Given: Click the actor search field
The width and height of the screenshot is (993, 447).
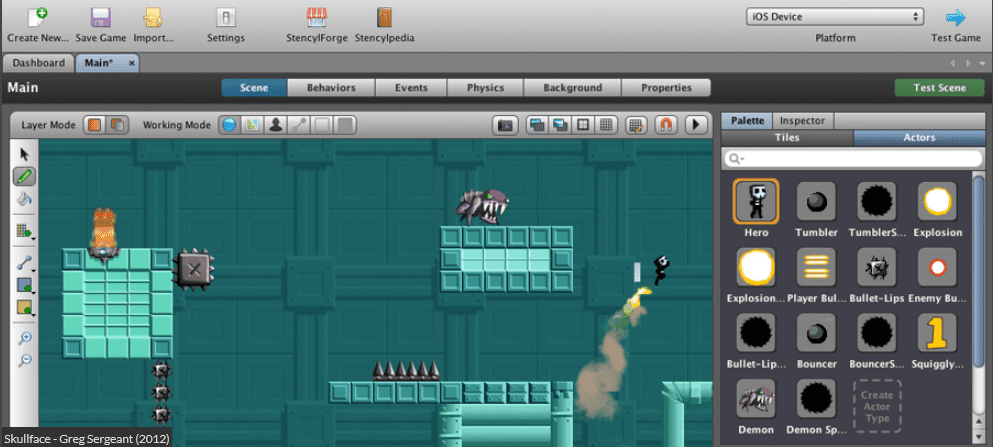Looking at the screenshot, I should click(x=853, y=158).
